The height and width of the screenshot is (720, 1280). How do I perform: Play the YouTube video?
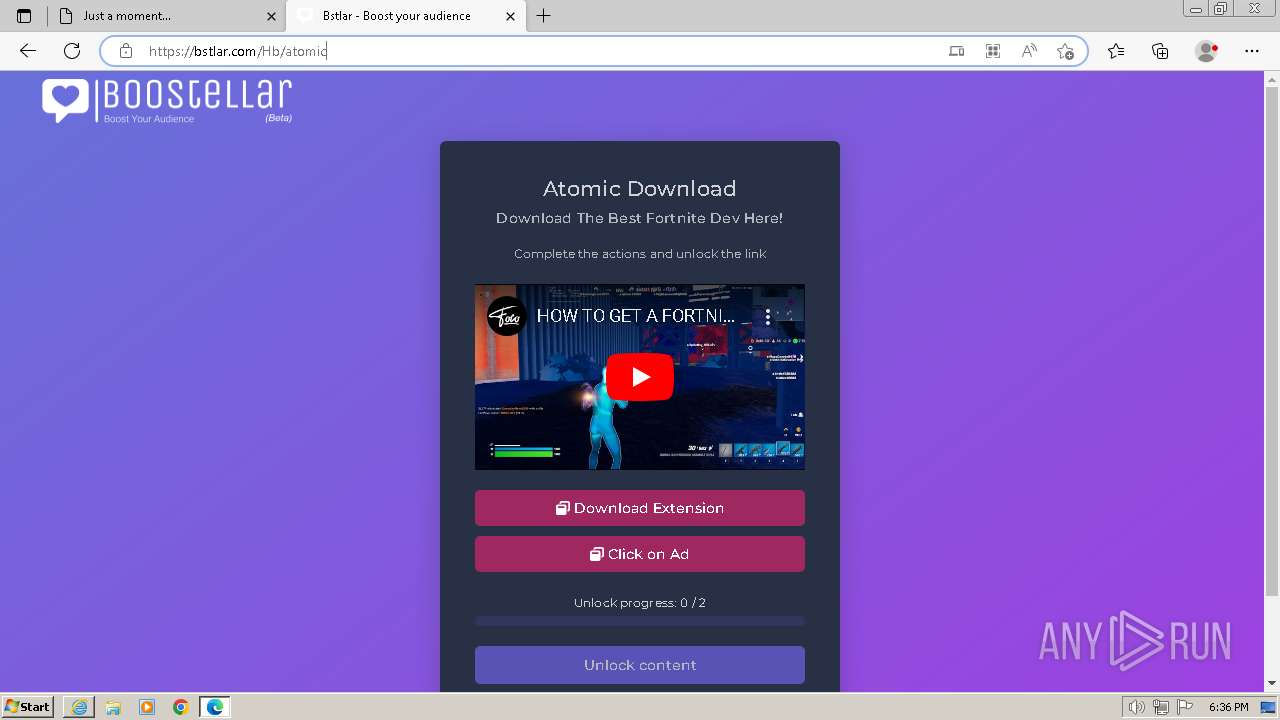click(640, 377)
